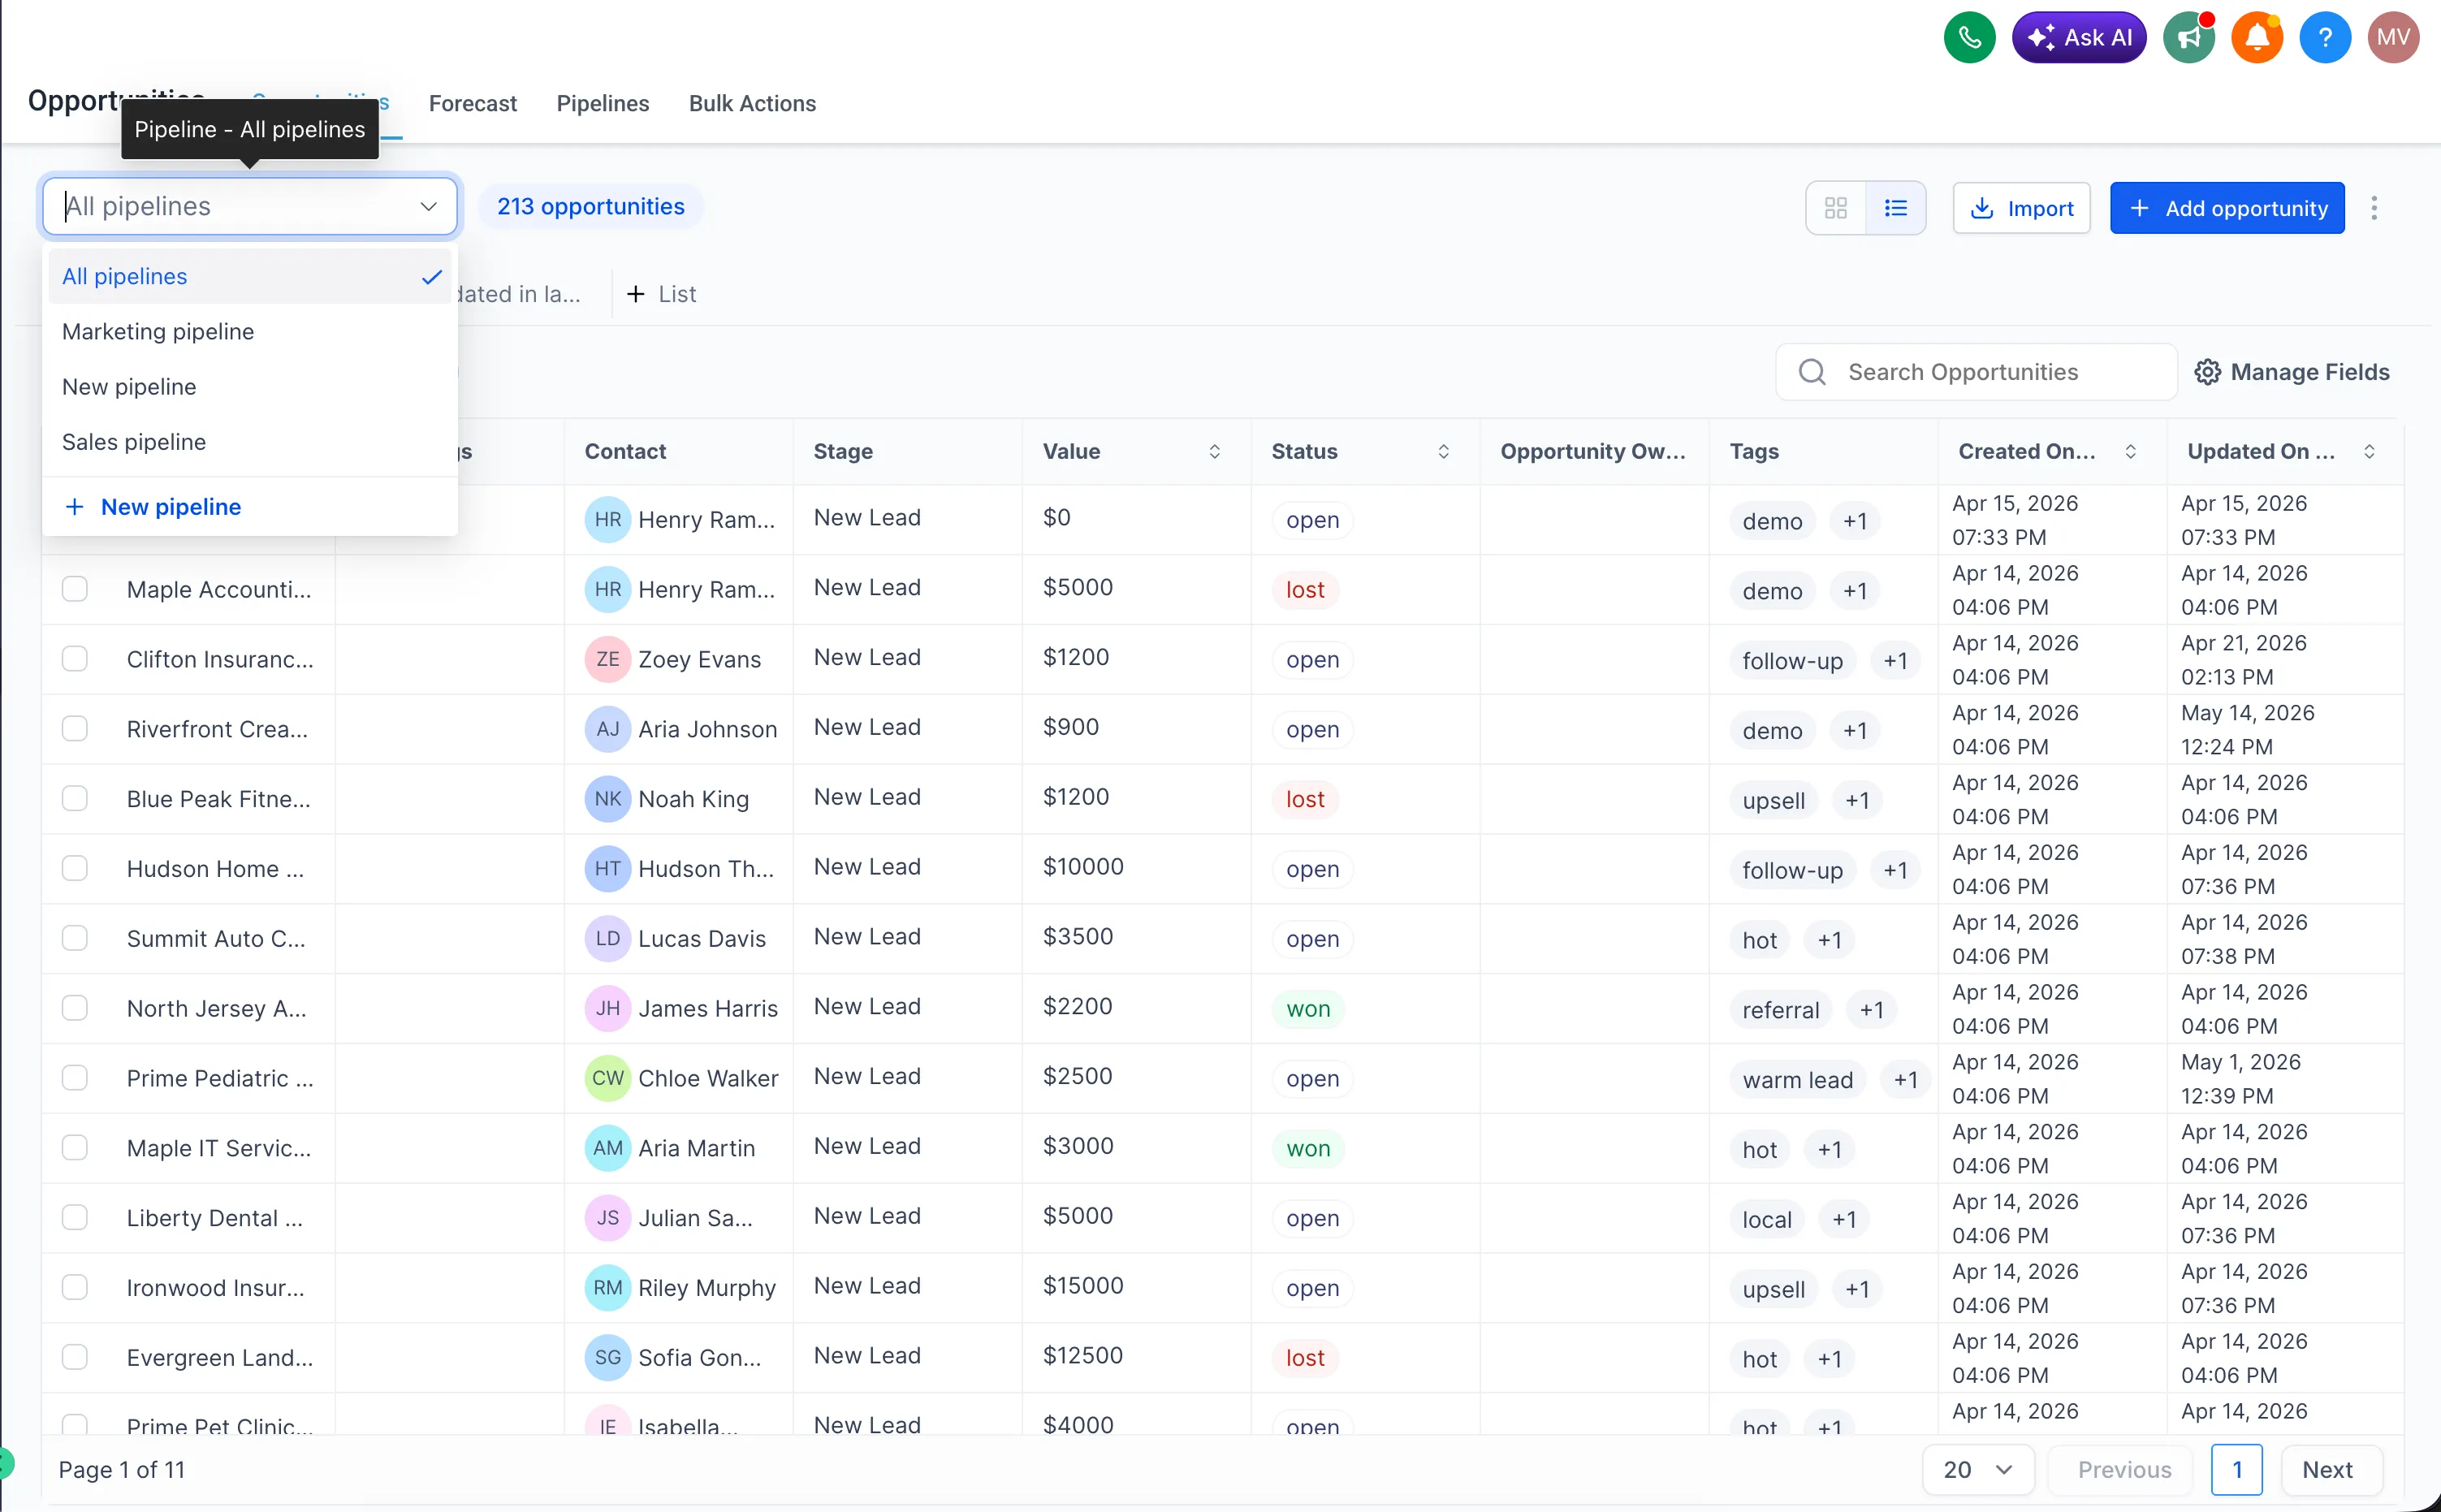This screenshot has width=2441, height=1512.
Task: Click Noah King NK avatar
Action: (607, 799)
